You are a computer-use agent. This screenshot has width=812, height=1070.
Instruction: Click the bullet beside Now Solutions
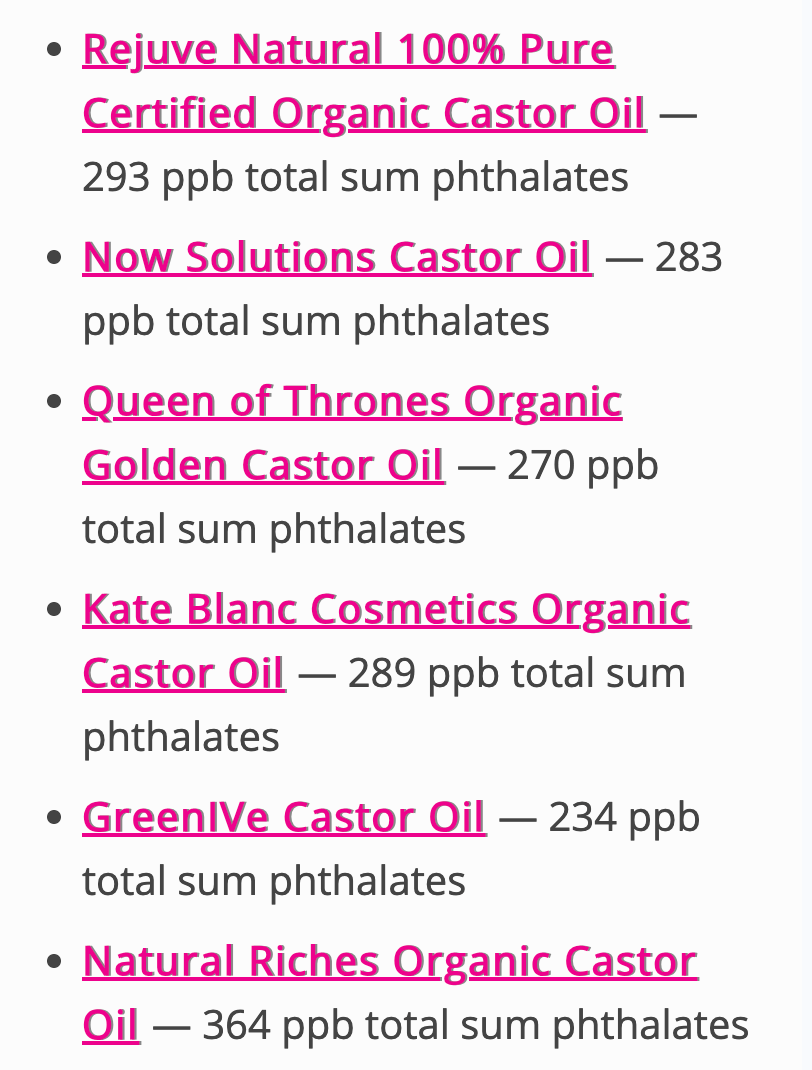click(55, 257)
